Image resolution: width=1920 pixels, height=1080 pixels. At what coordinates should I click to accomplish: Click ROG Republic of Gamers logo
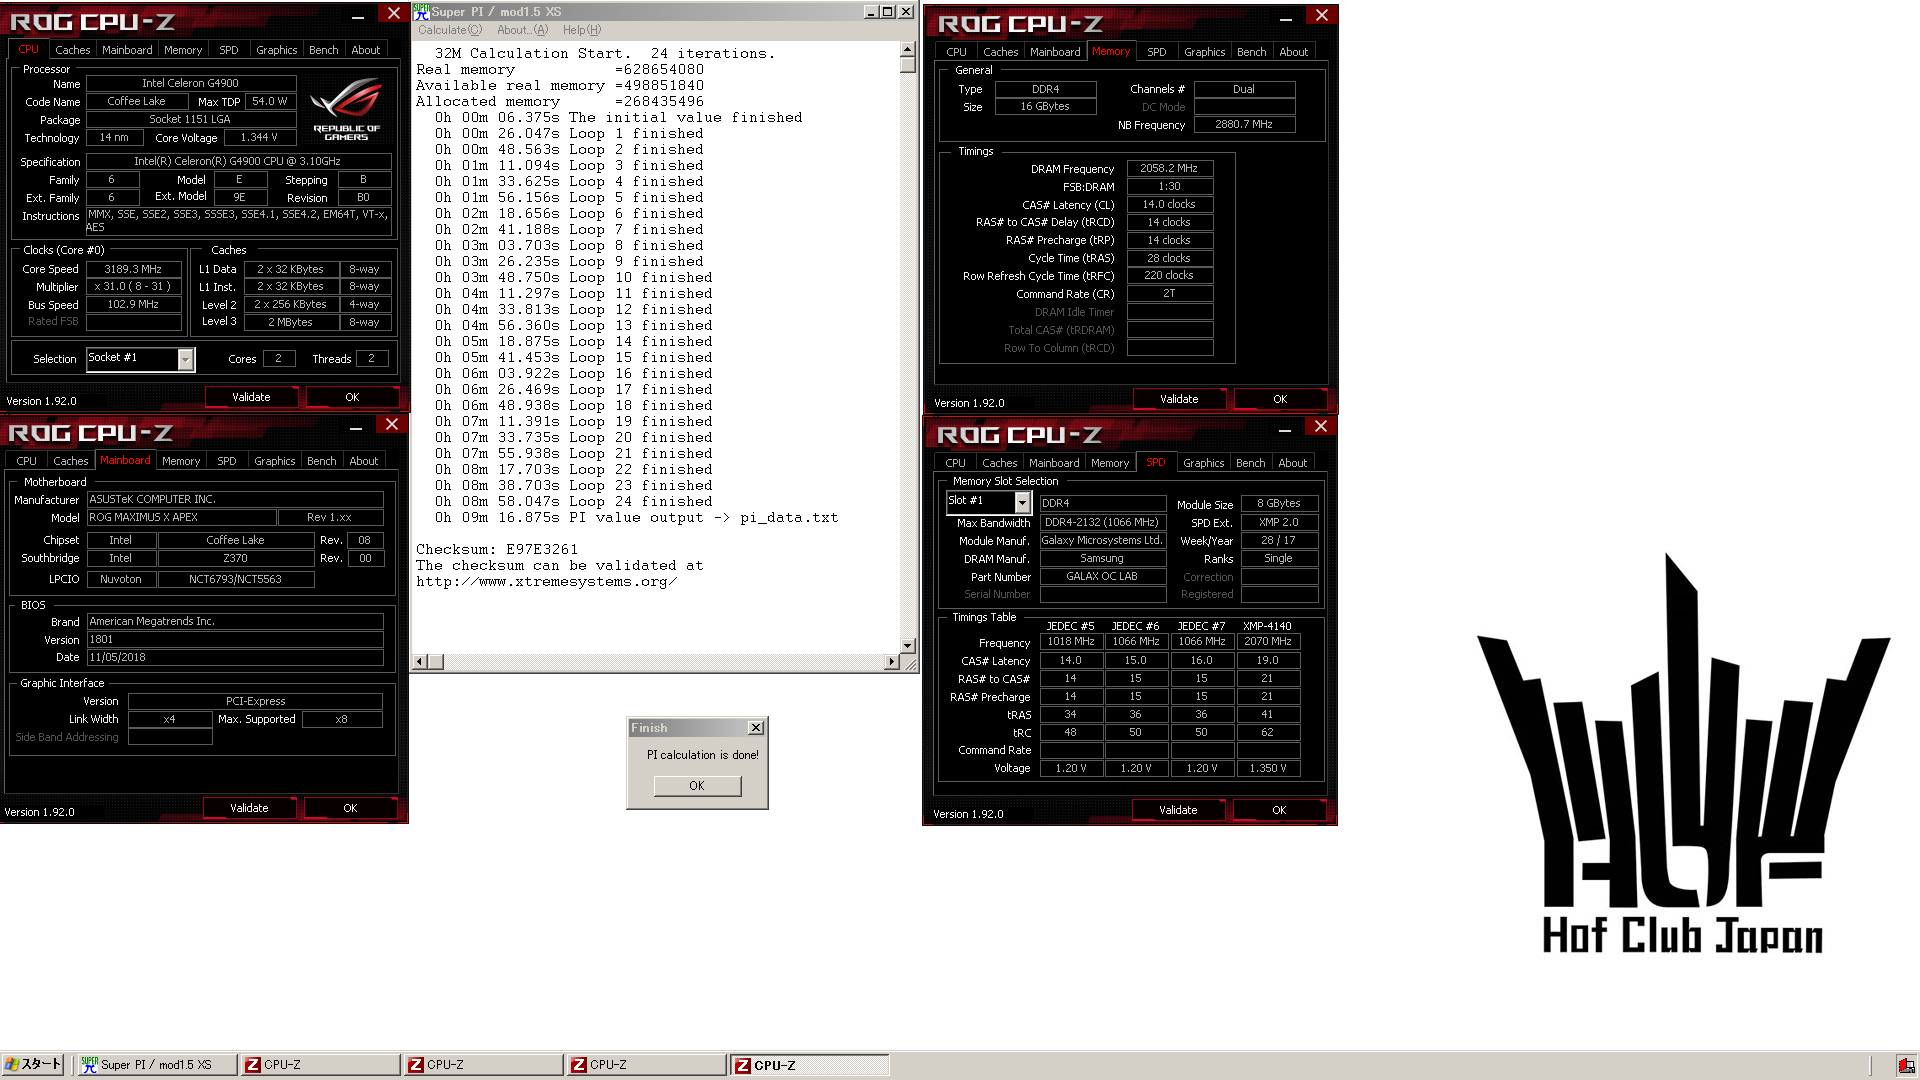coord(346,110)
